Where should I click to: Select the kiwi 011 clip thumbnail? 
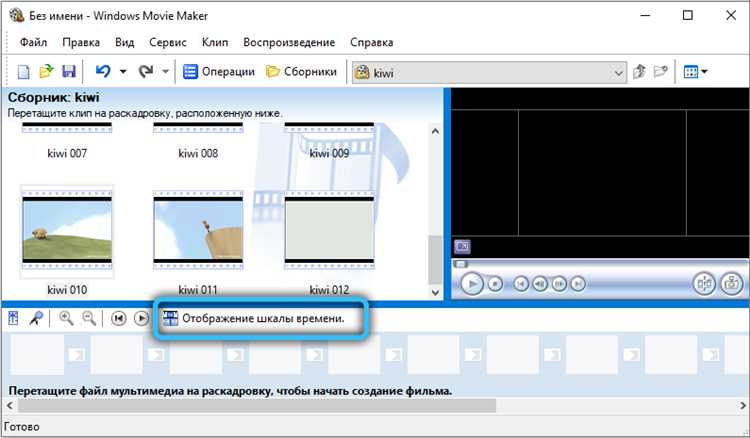198,230
